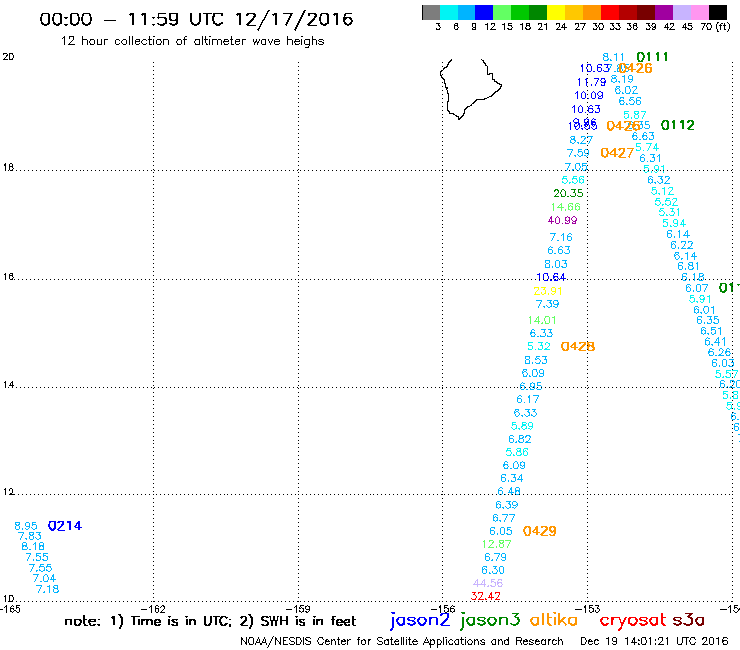The height and width of the screenshot is (650, 740).
Task: Click the blue value '11.79'
Action: coord(591,83)
